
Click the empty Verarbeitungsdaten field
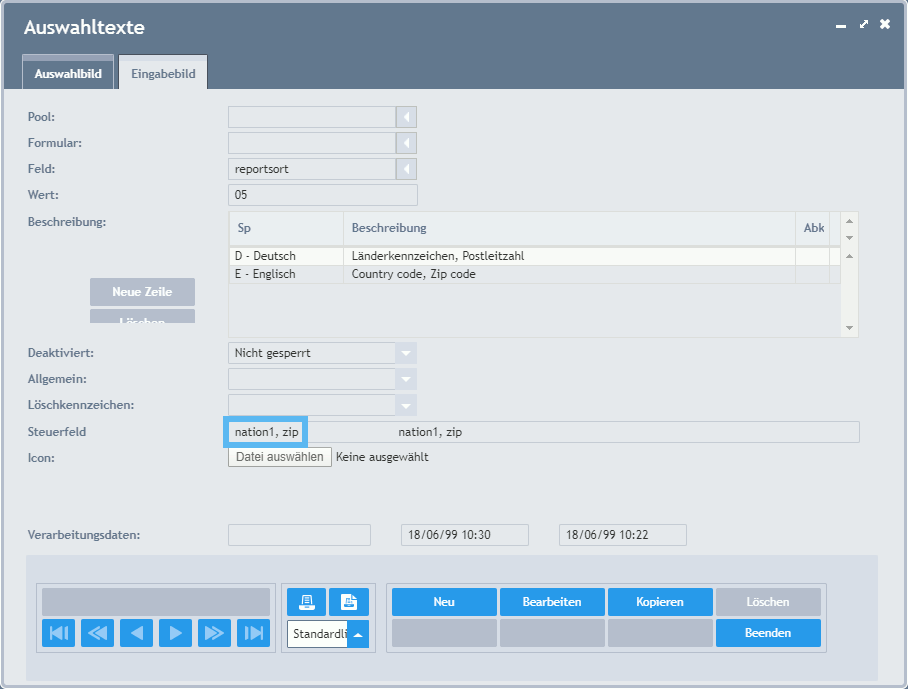point(299,535)
